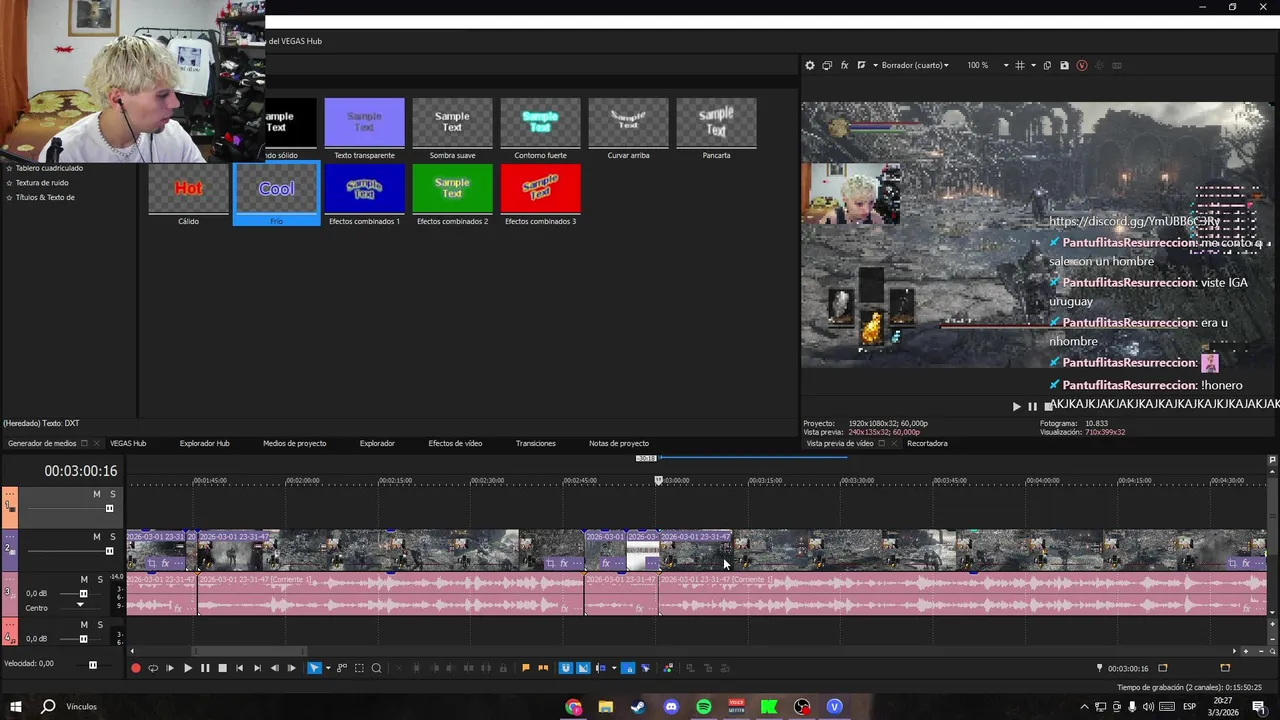Stop playback in transport bar
Image resolution: width=1280 pixels, height=720 pixels.
pos(222,668)
